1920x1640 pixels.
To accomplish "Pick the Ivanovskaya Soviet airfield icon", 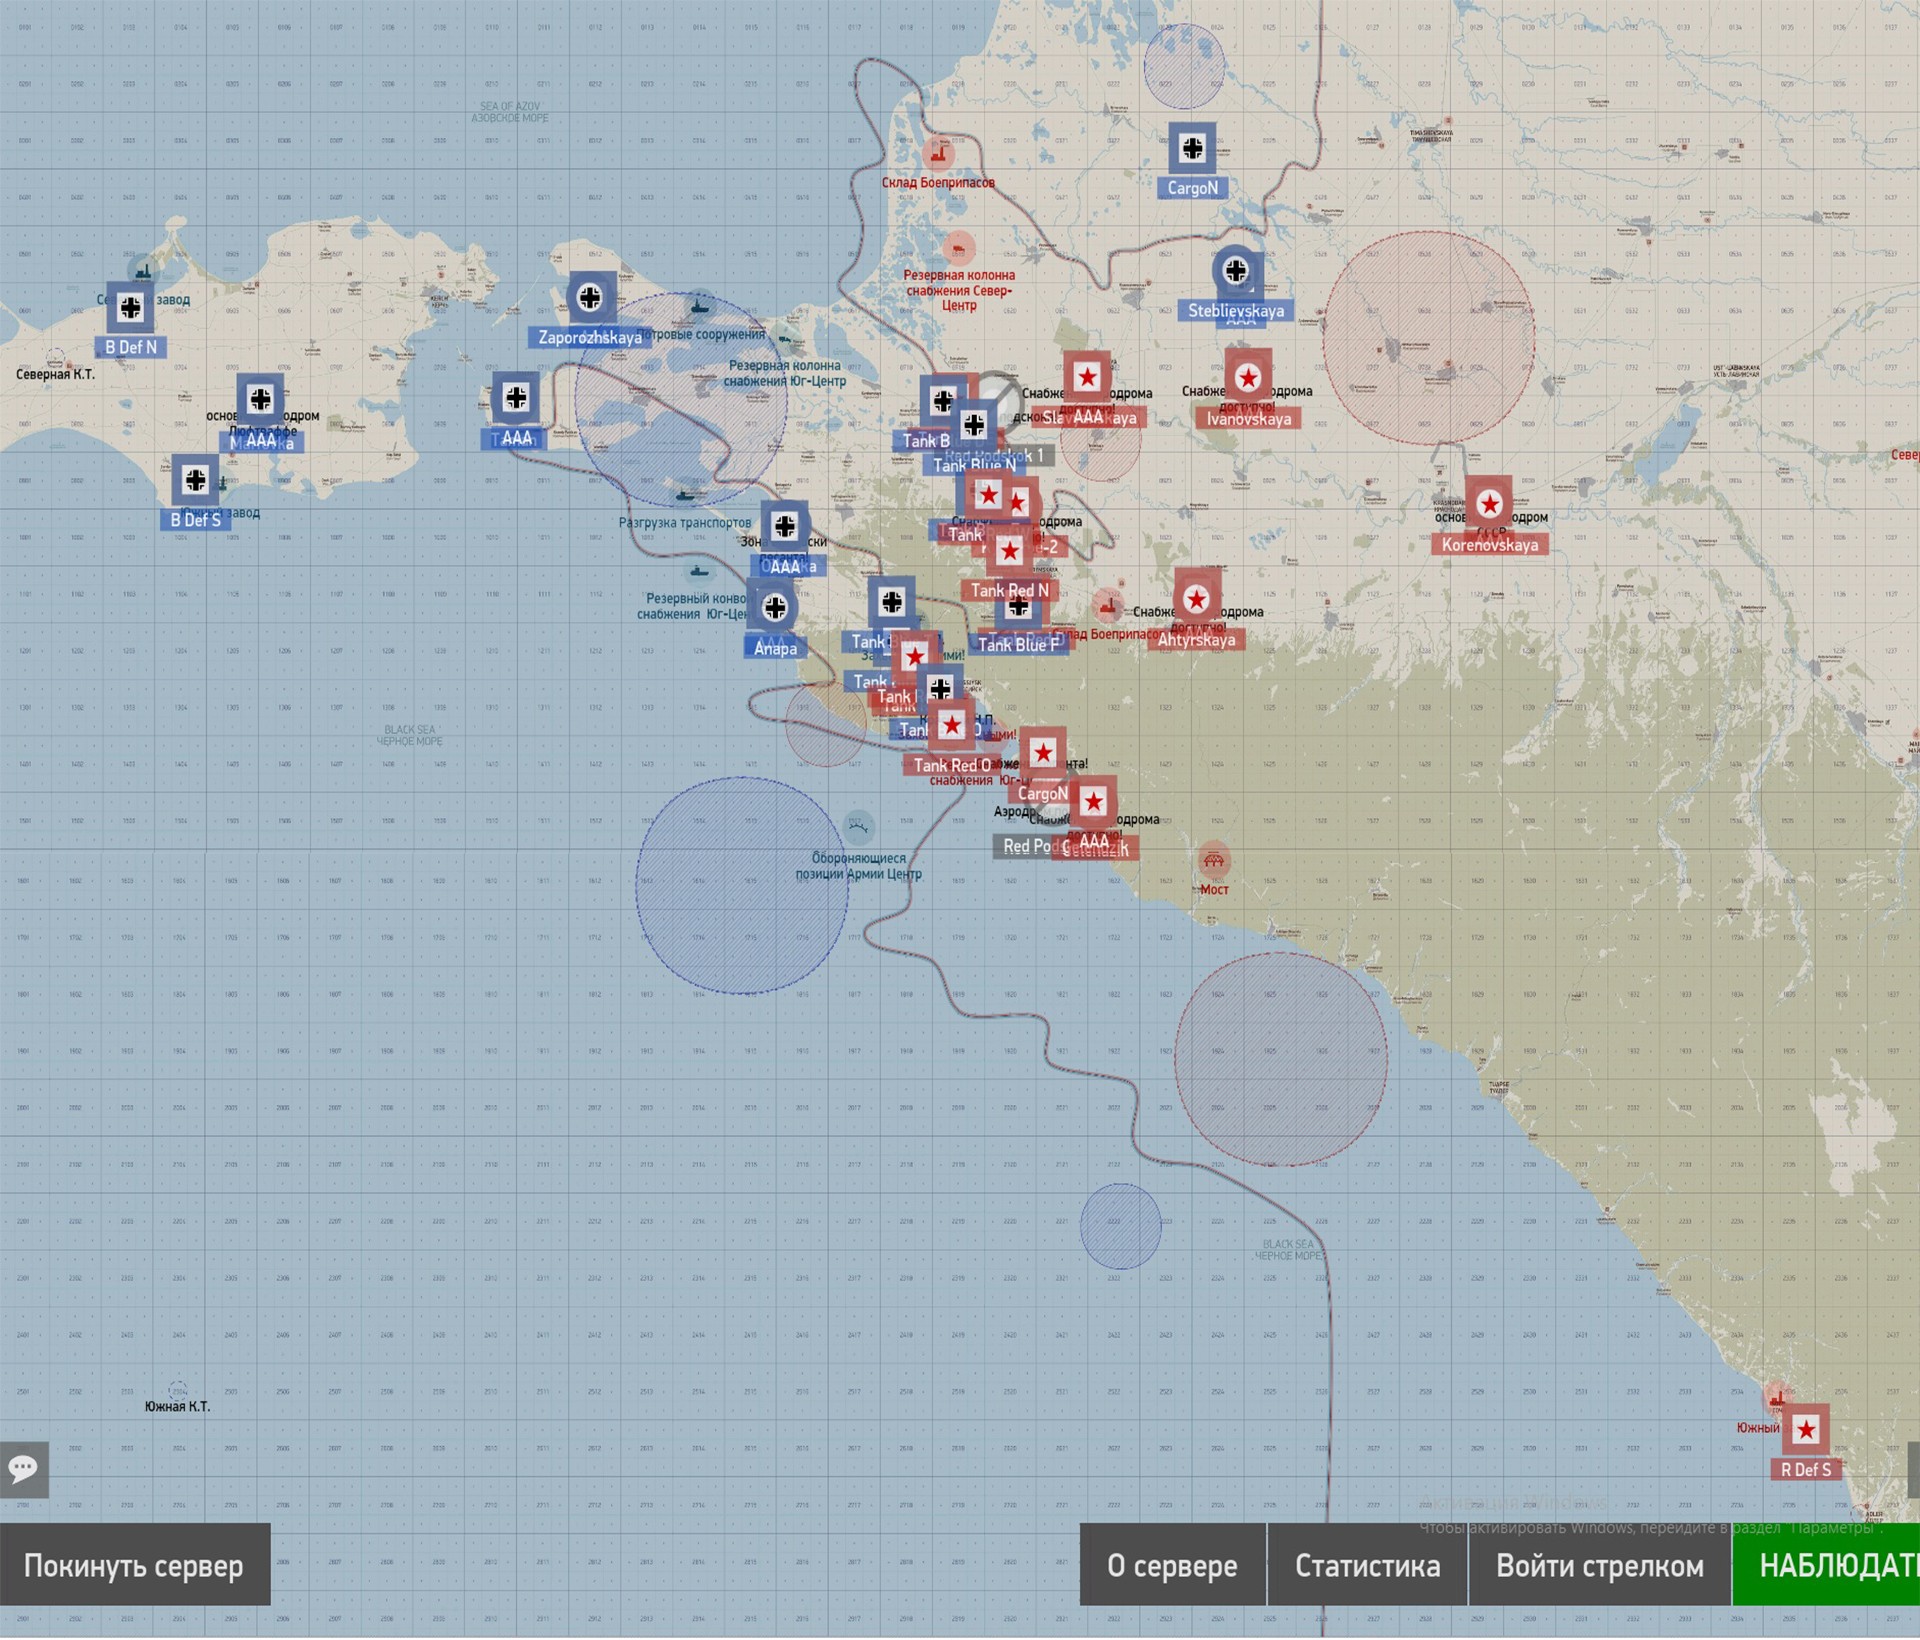I will 1248,378.
